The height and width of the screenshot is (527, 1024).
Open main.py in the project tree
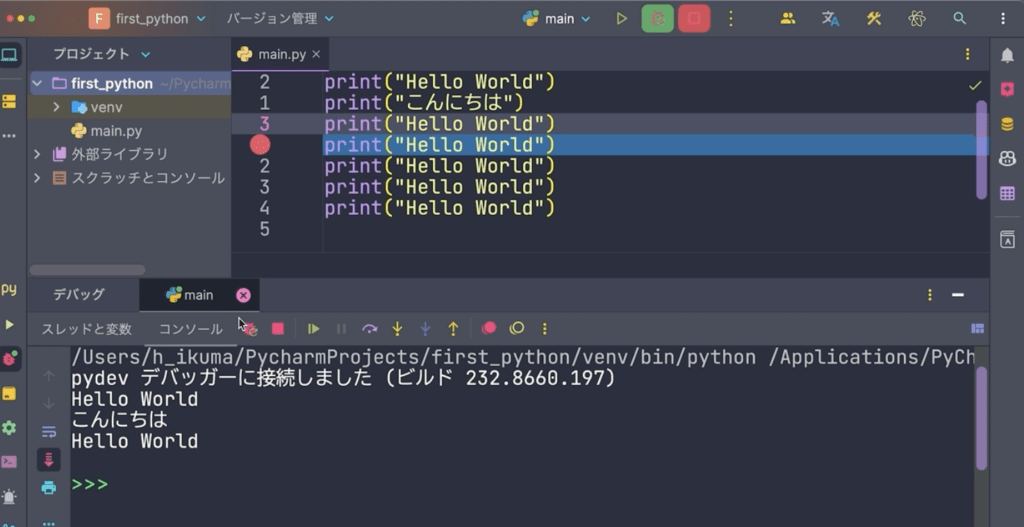[116, 131]
